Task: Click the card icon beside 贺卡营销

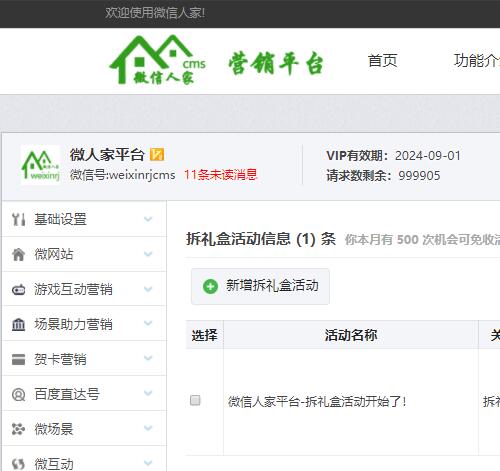Action: tap(18, 359)
